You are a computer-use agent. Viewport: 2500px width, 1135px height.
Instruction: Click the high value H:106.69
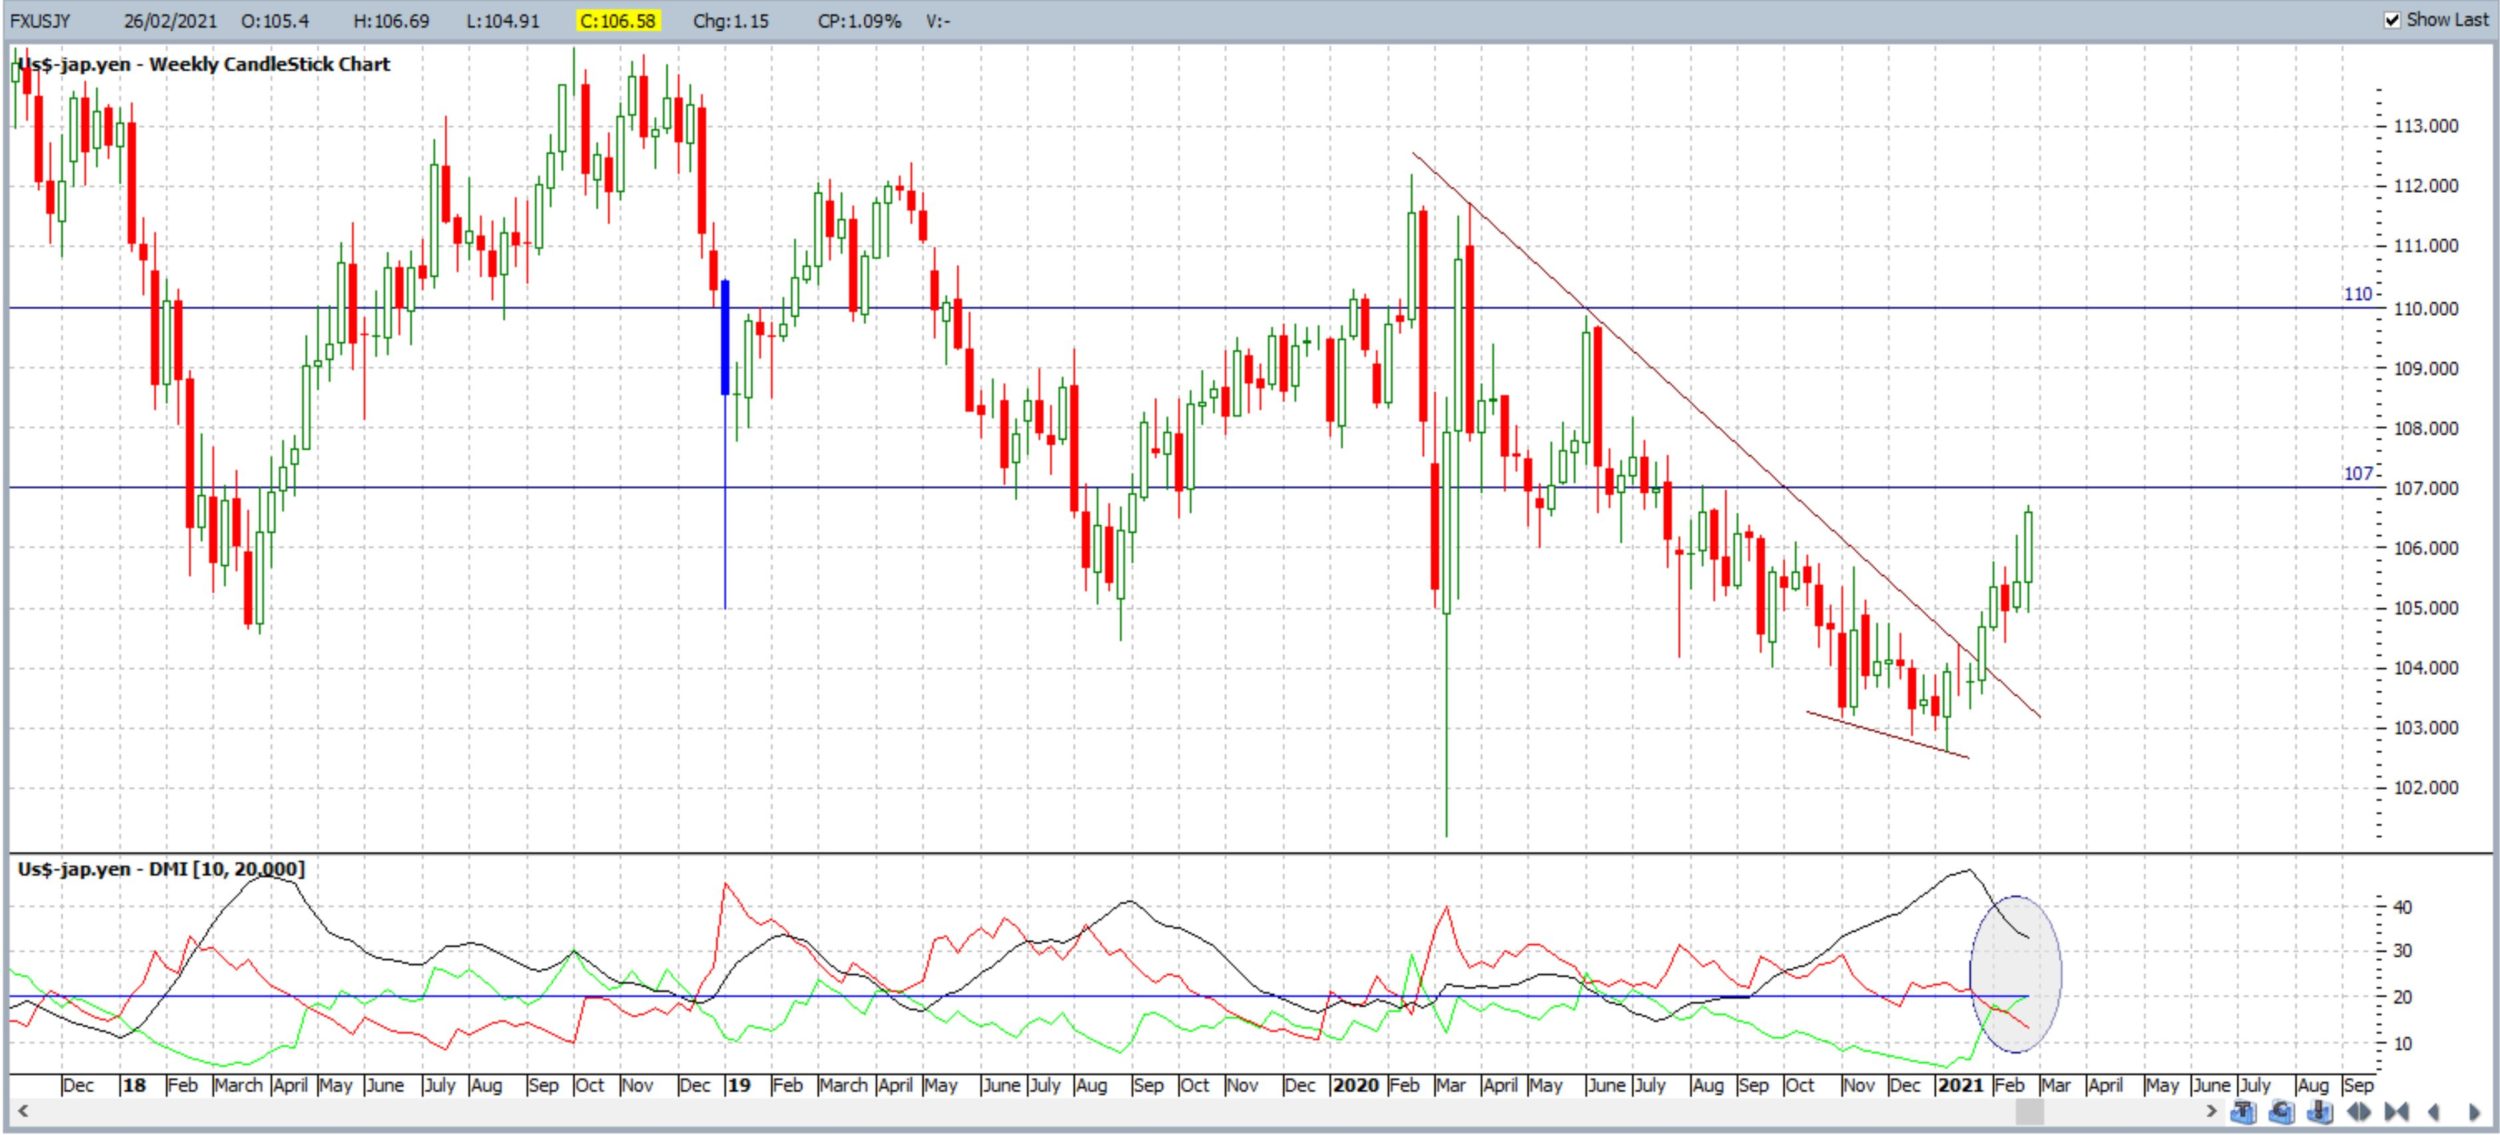pyautogui.click(x=391, y=21)
